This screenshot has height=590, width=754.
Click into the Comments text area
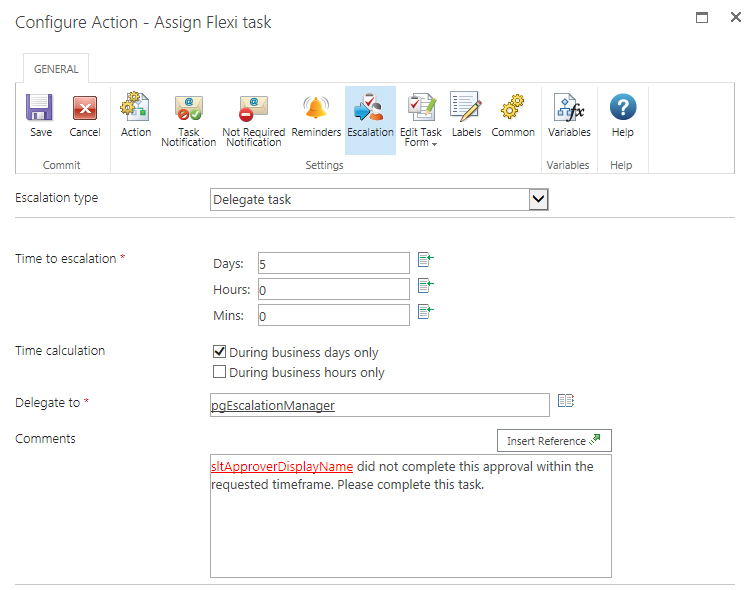(410, 530)
